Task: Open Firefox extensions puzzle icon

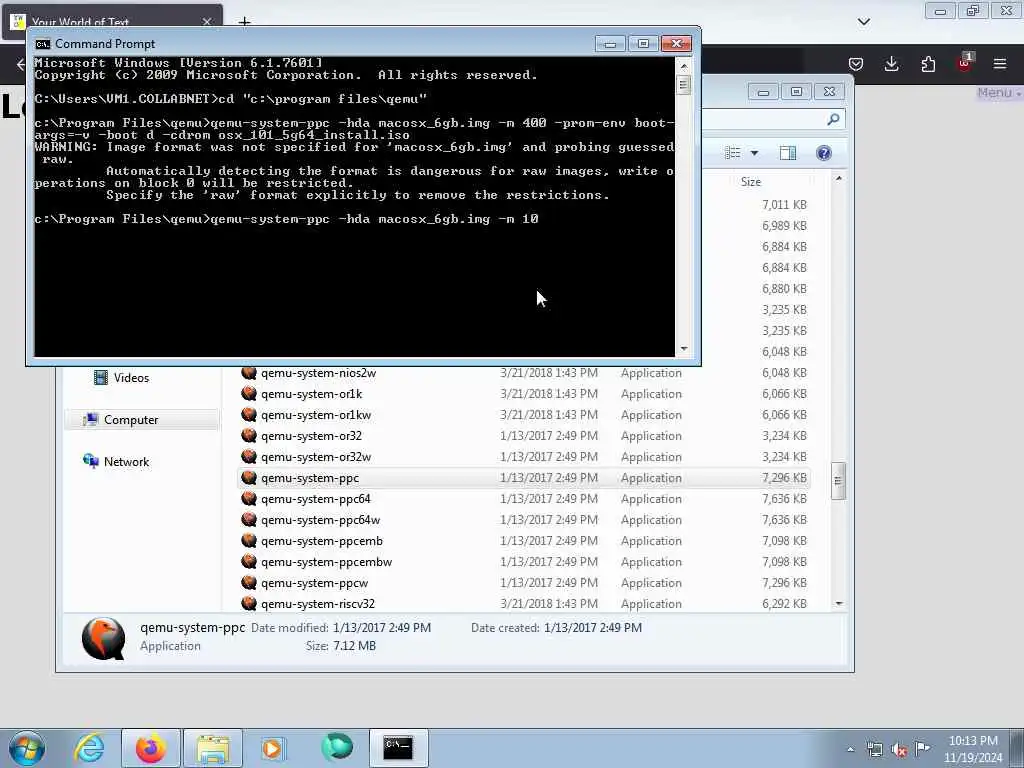Action: tap(928, 63)
